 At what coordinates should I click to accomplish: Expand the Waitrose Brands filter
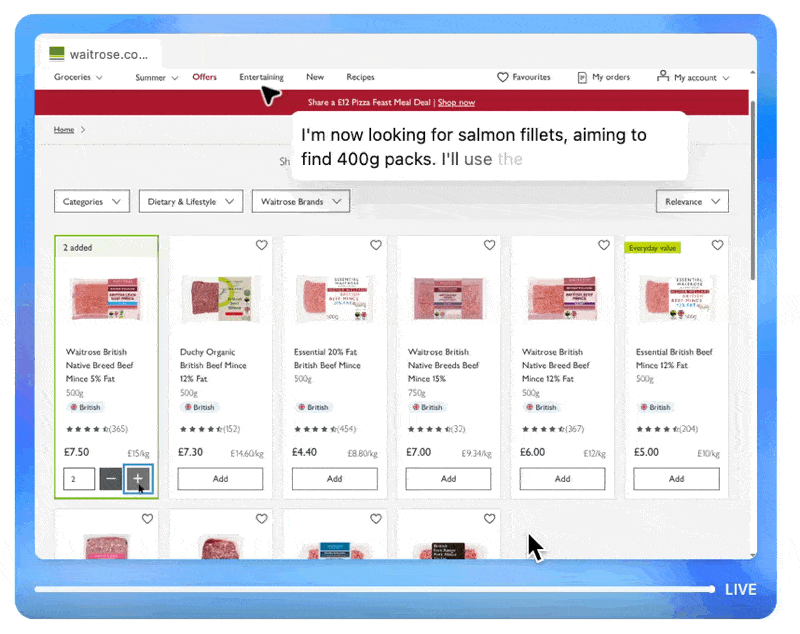301,201
